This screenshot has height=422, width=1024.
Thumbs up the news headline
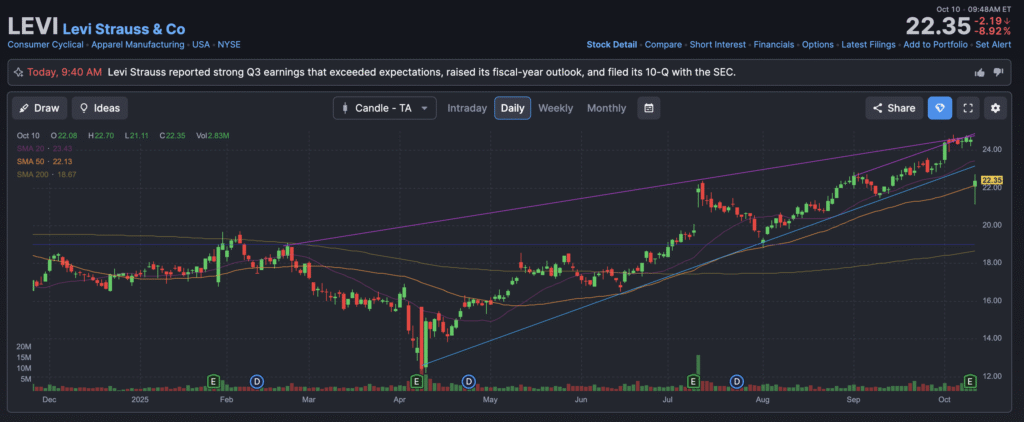click(x=980, y=72)
